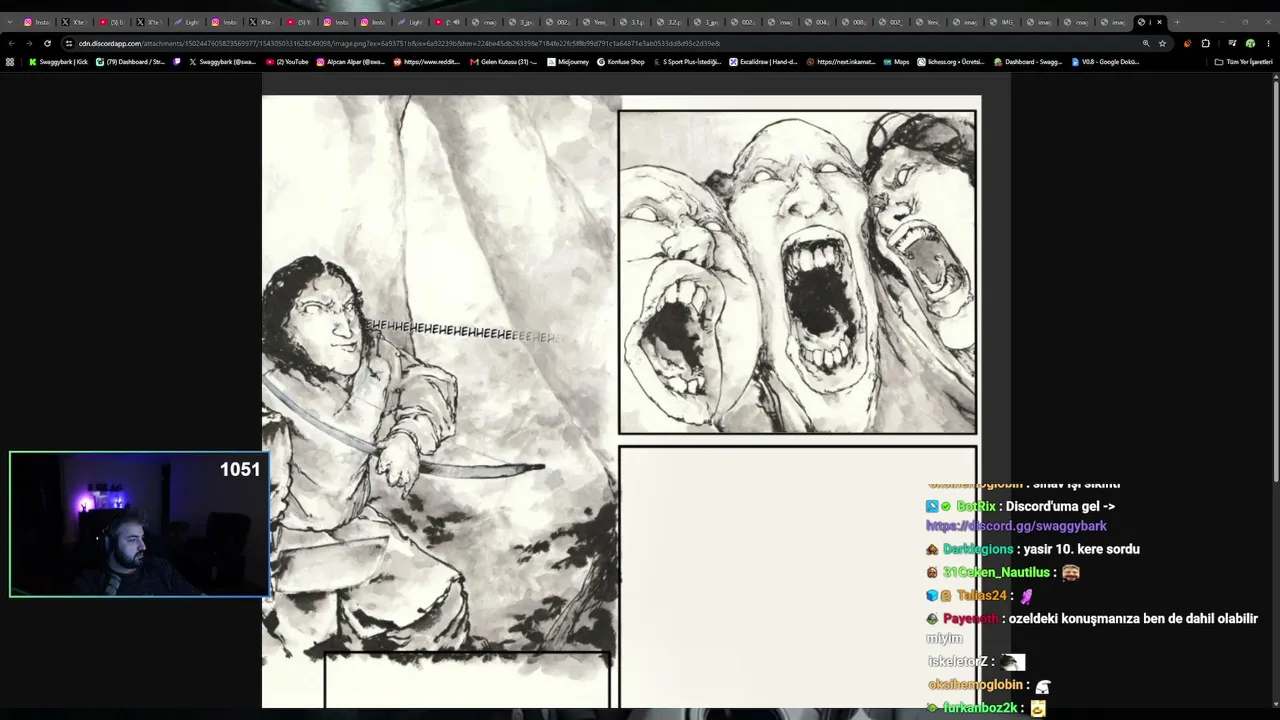
Task: Open the Chrome profile avatar
Action: 1250,43
